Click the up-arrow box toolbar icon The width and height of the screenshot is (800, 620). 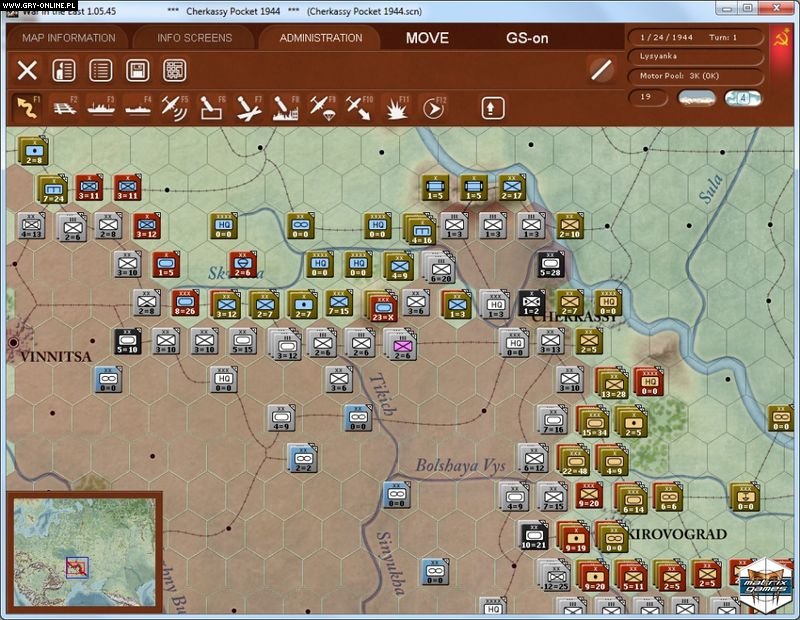pos(492,108)
